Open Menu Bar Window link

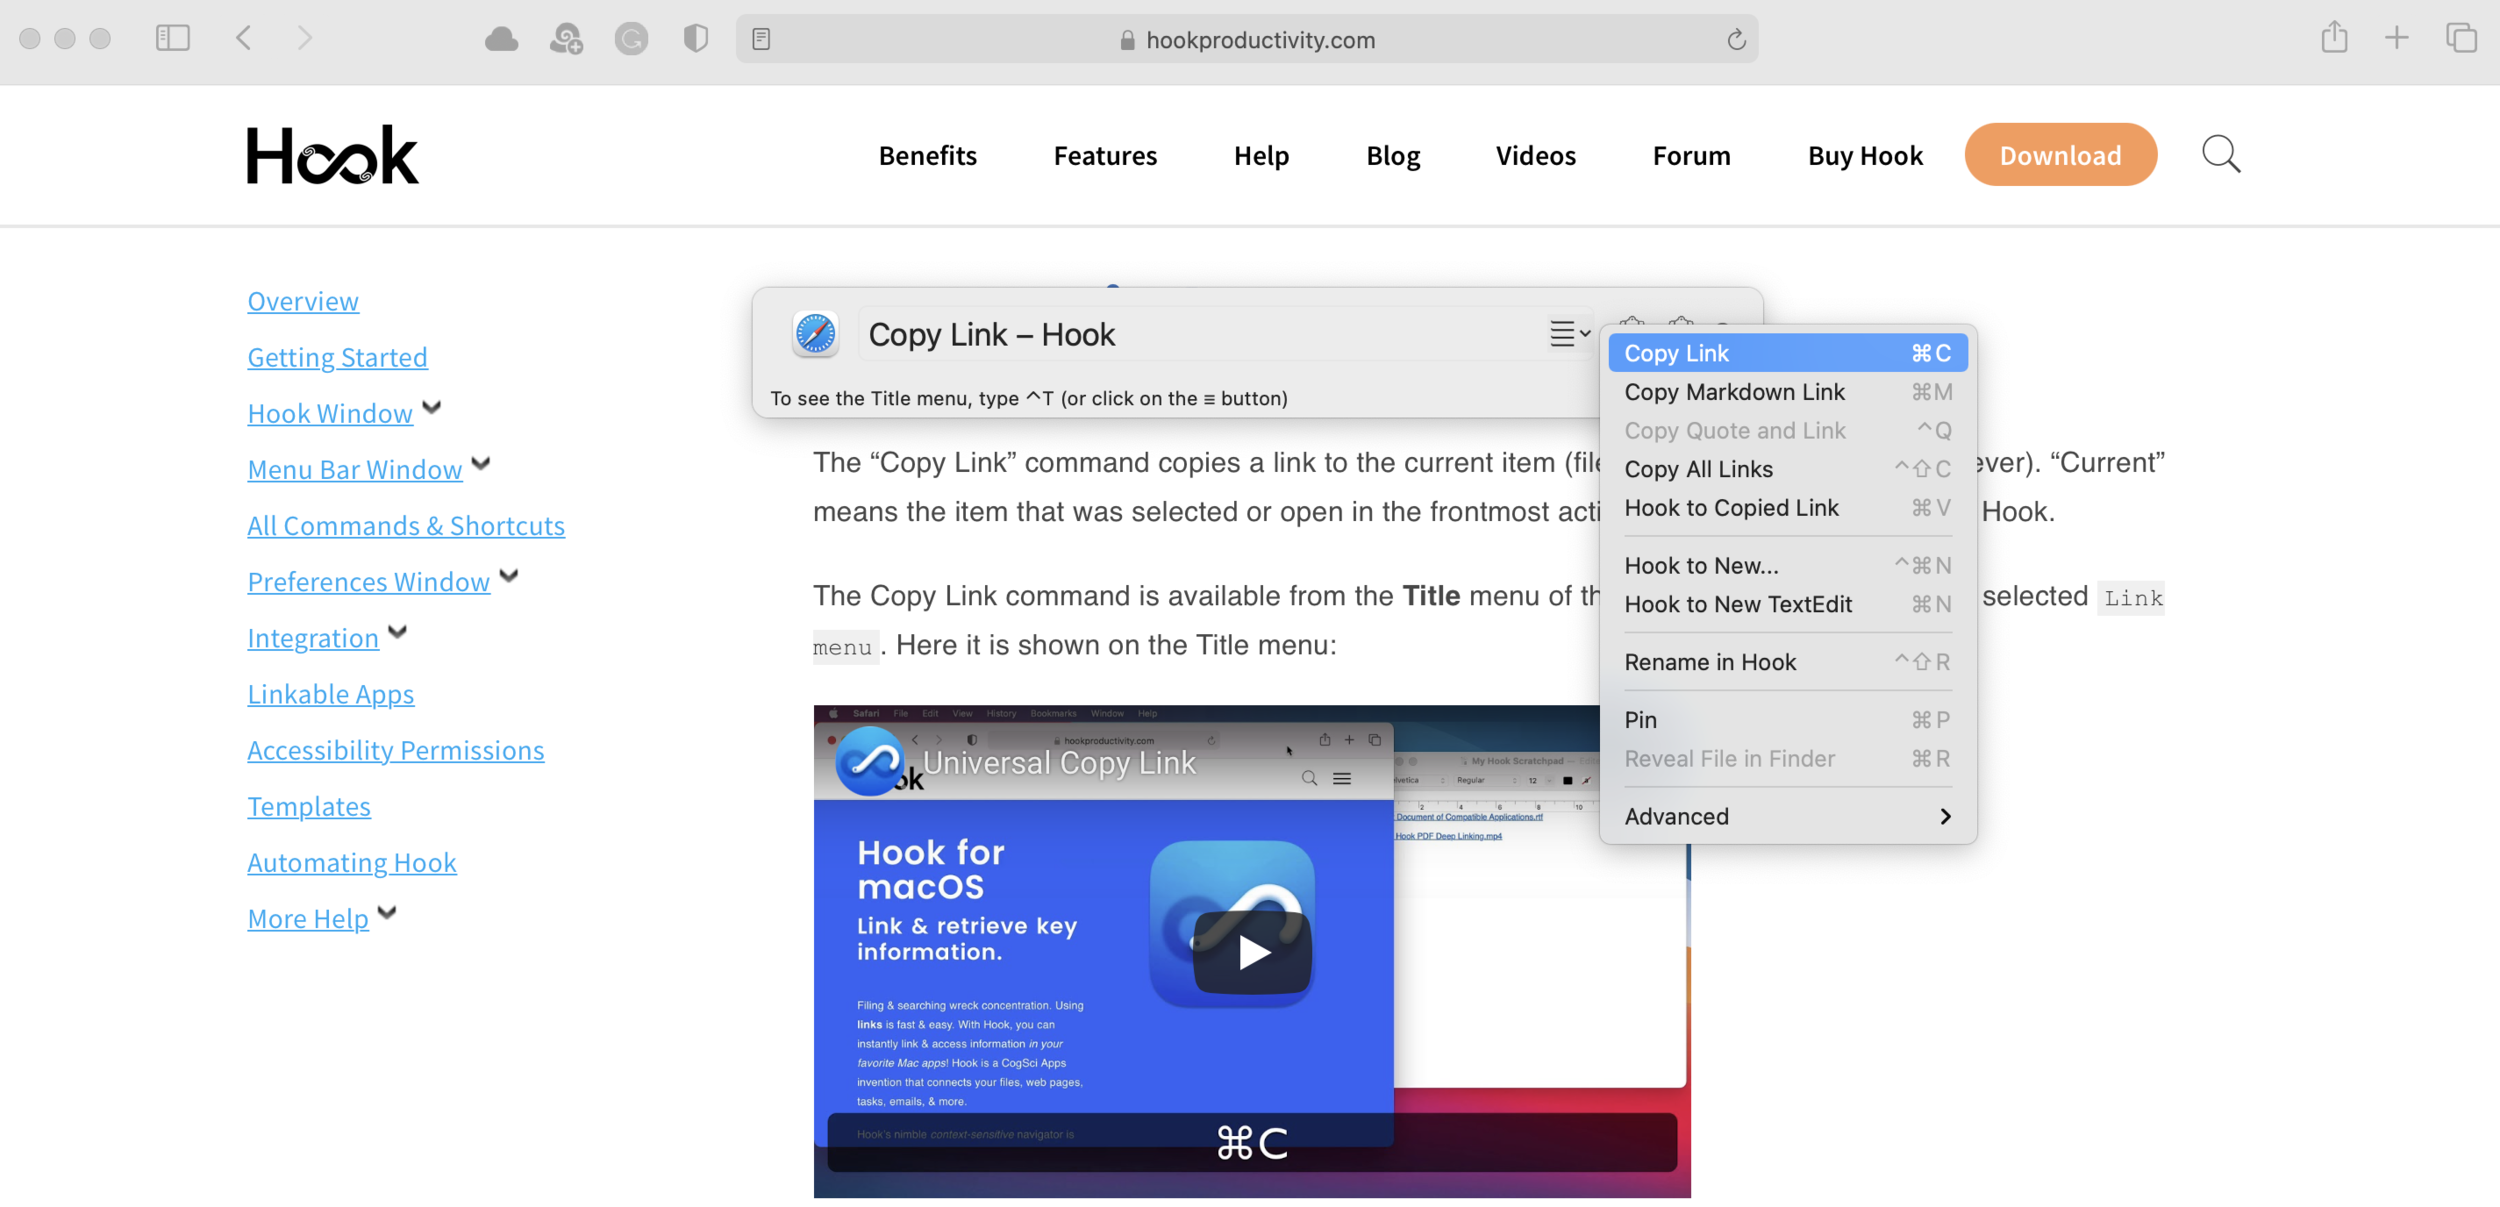tap(355, 469)
